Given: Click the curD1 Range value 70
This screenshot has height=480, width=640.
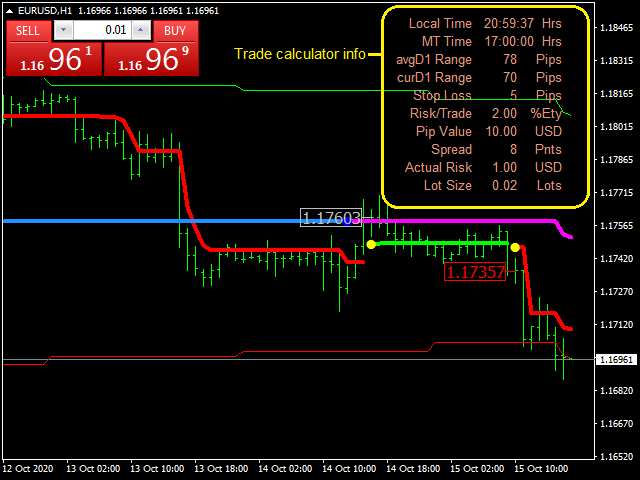Looking at the screenshot, I should tap(510, 78).
